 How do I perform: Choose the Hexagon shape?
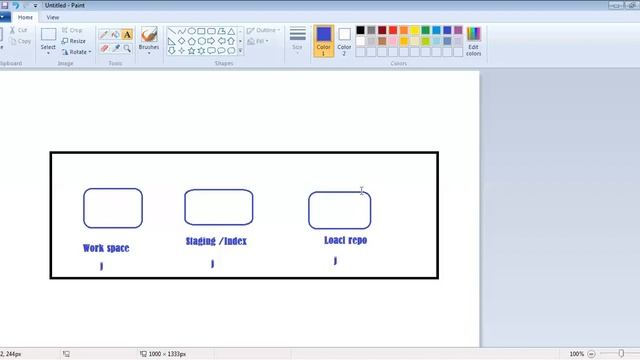pyautogui.click(x=201, y=41)
